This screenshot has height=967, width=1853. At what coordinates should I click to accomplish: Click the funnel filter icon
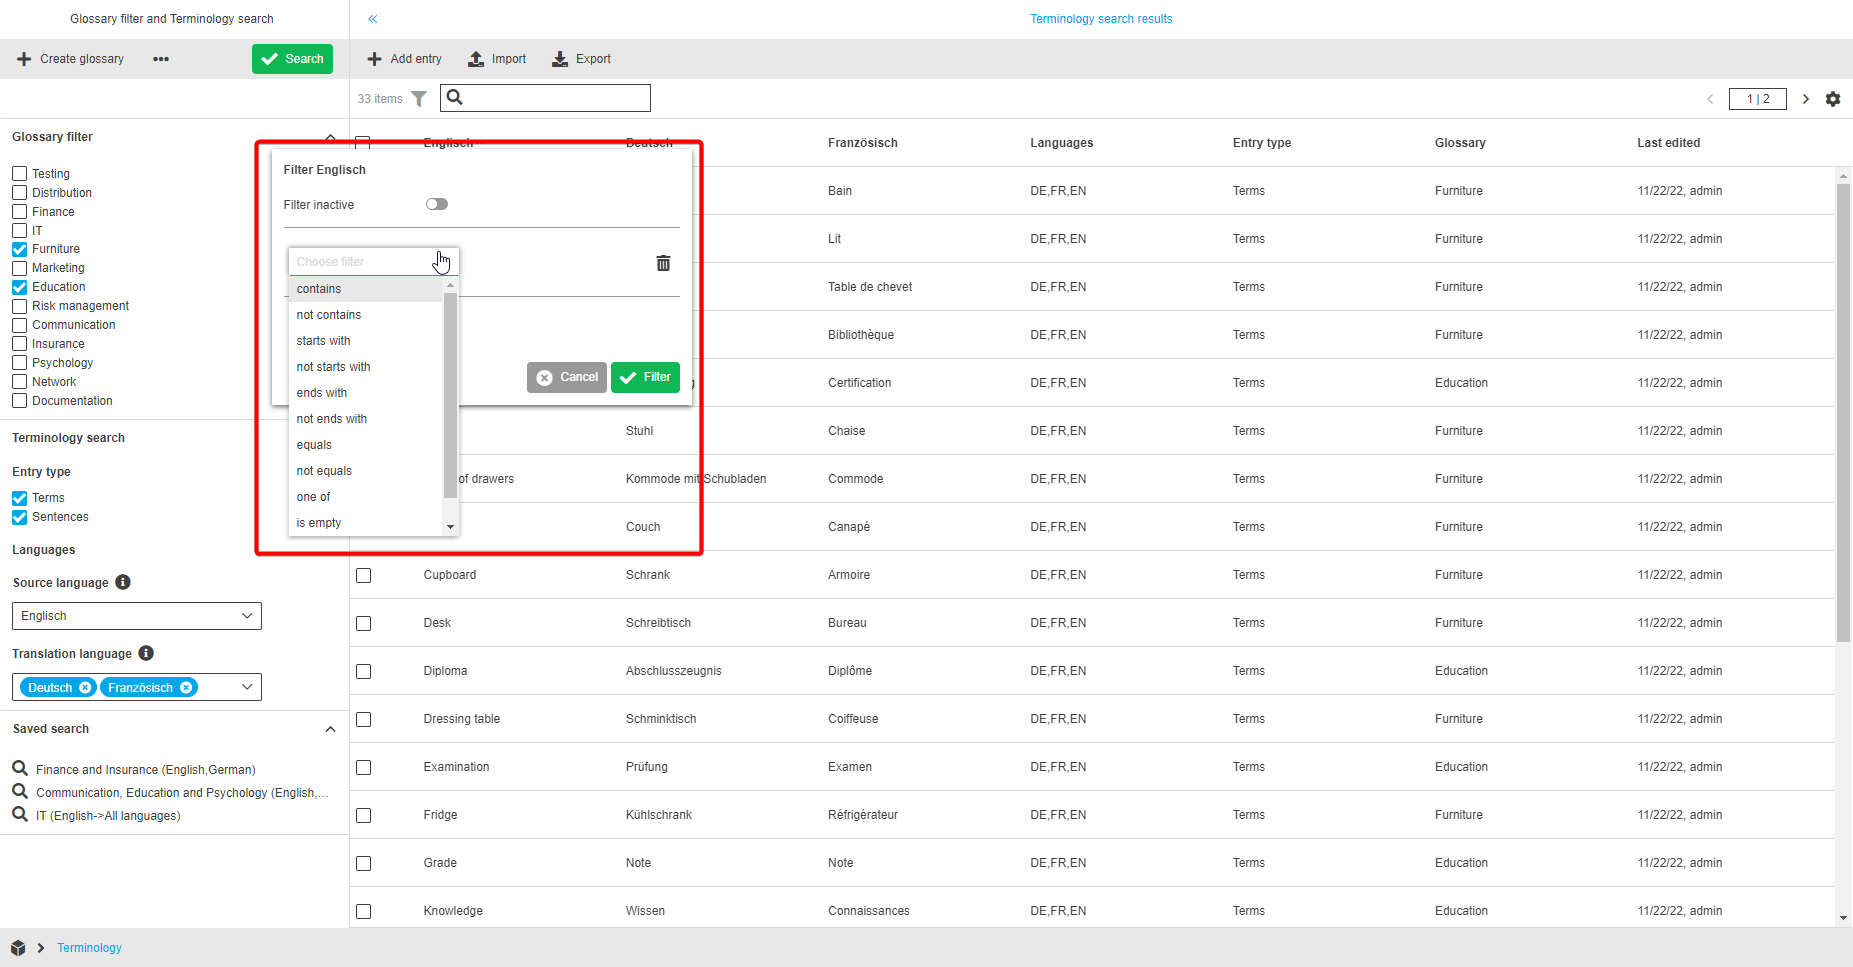pyautogui.click(x=419, y=99)
